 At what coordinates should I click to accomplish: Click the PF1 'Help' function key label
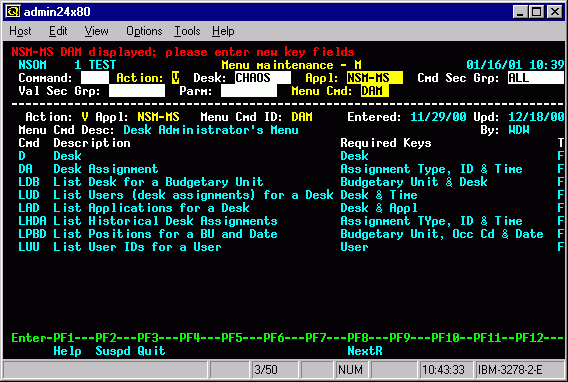coord(67,351)
